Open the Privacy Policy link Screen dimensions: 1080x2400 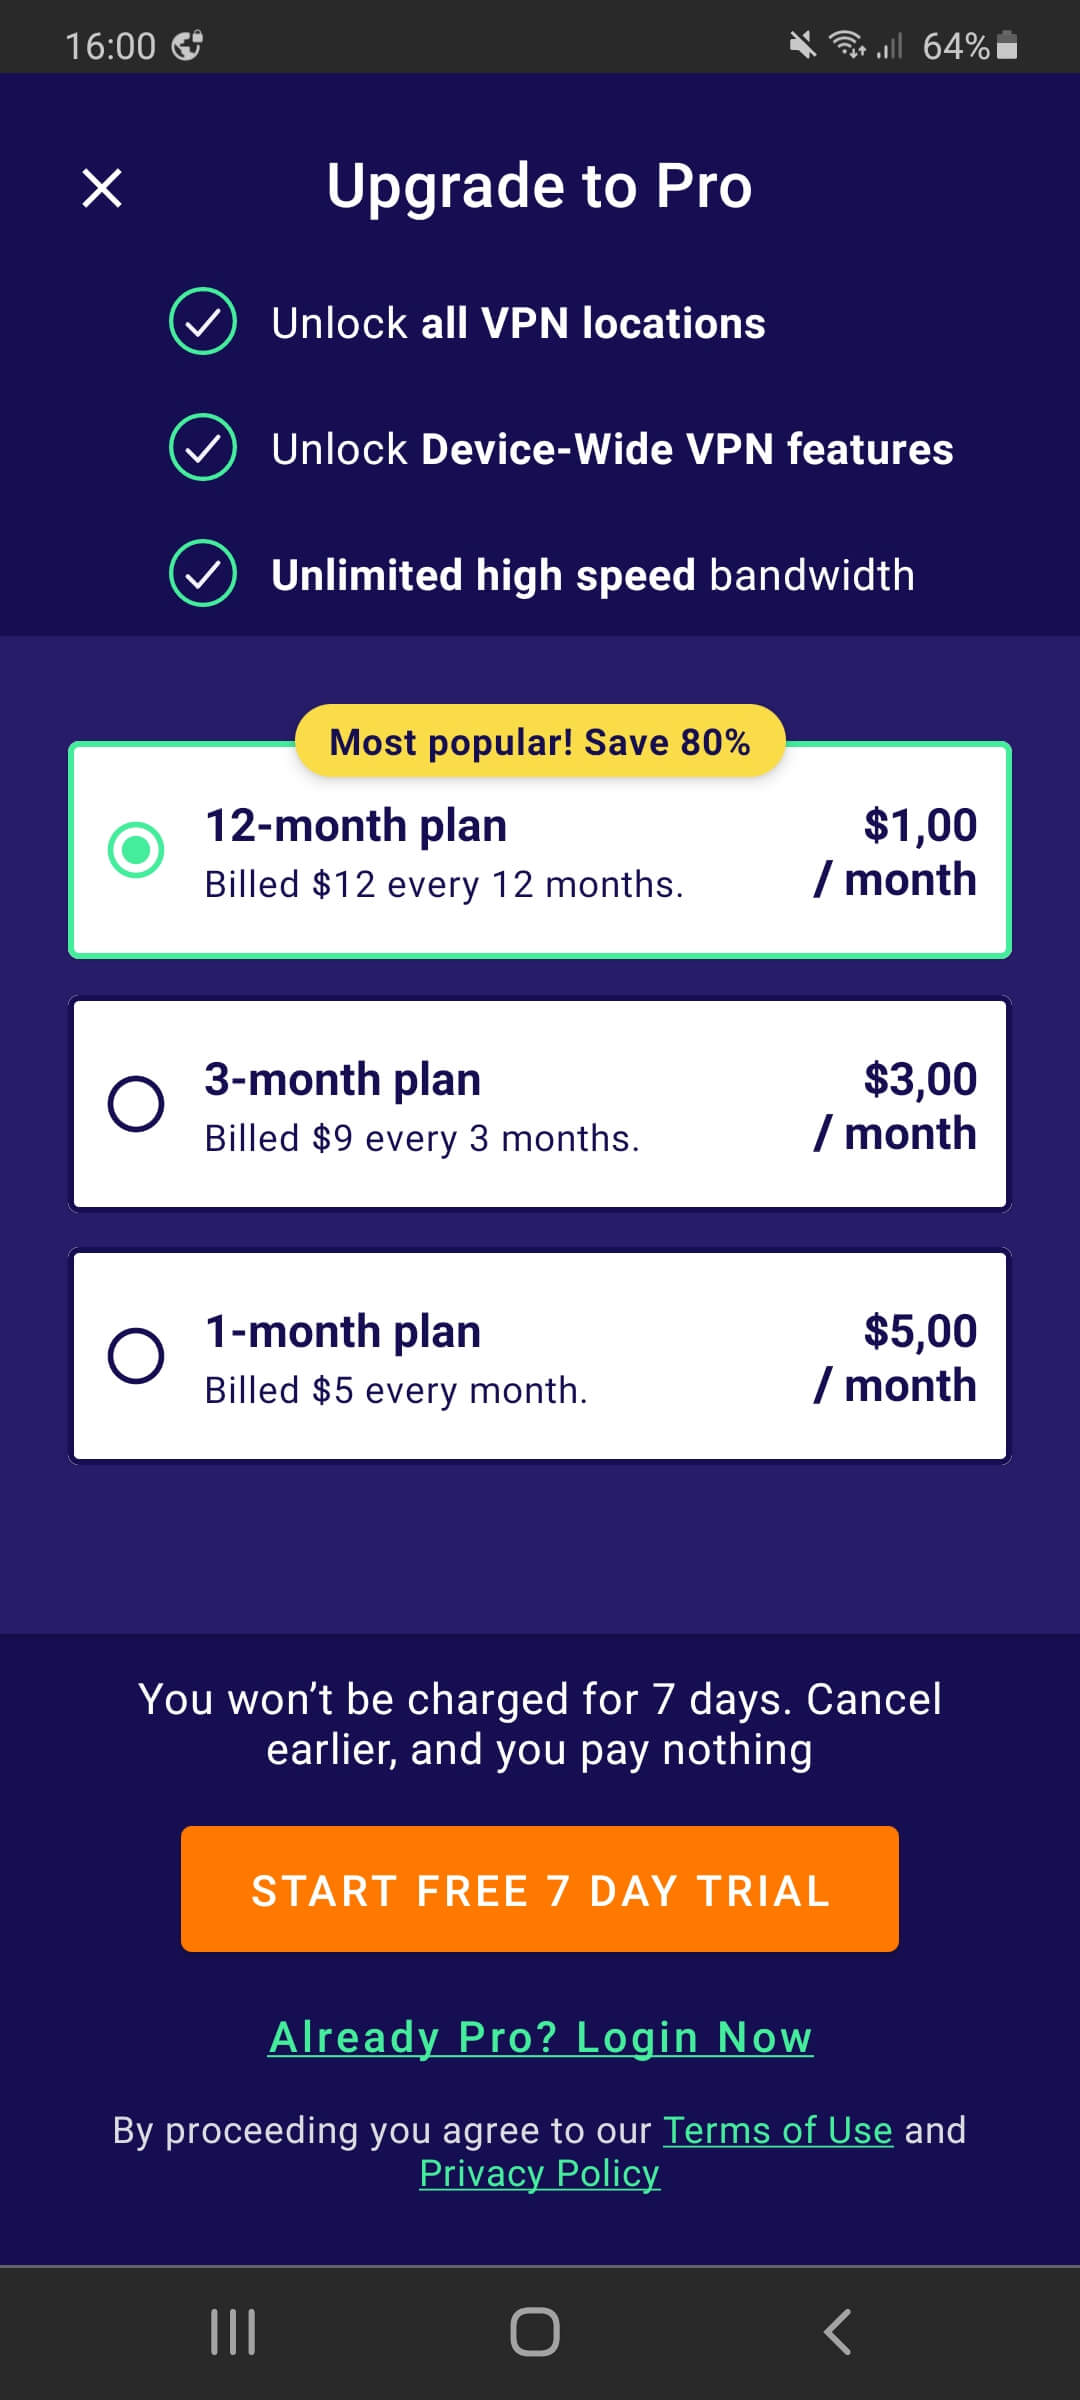540,2174
